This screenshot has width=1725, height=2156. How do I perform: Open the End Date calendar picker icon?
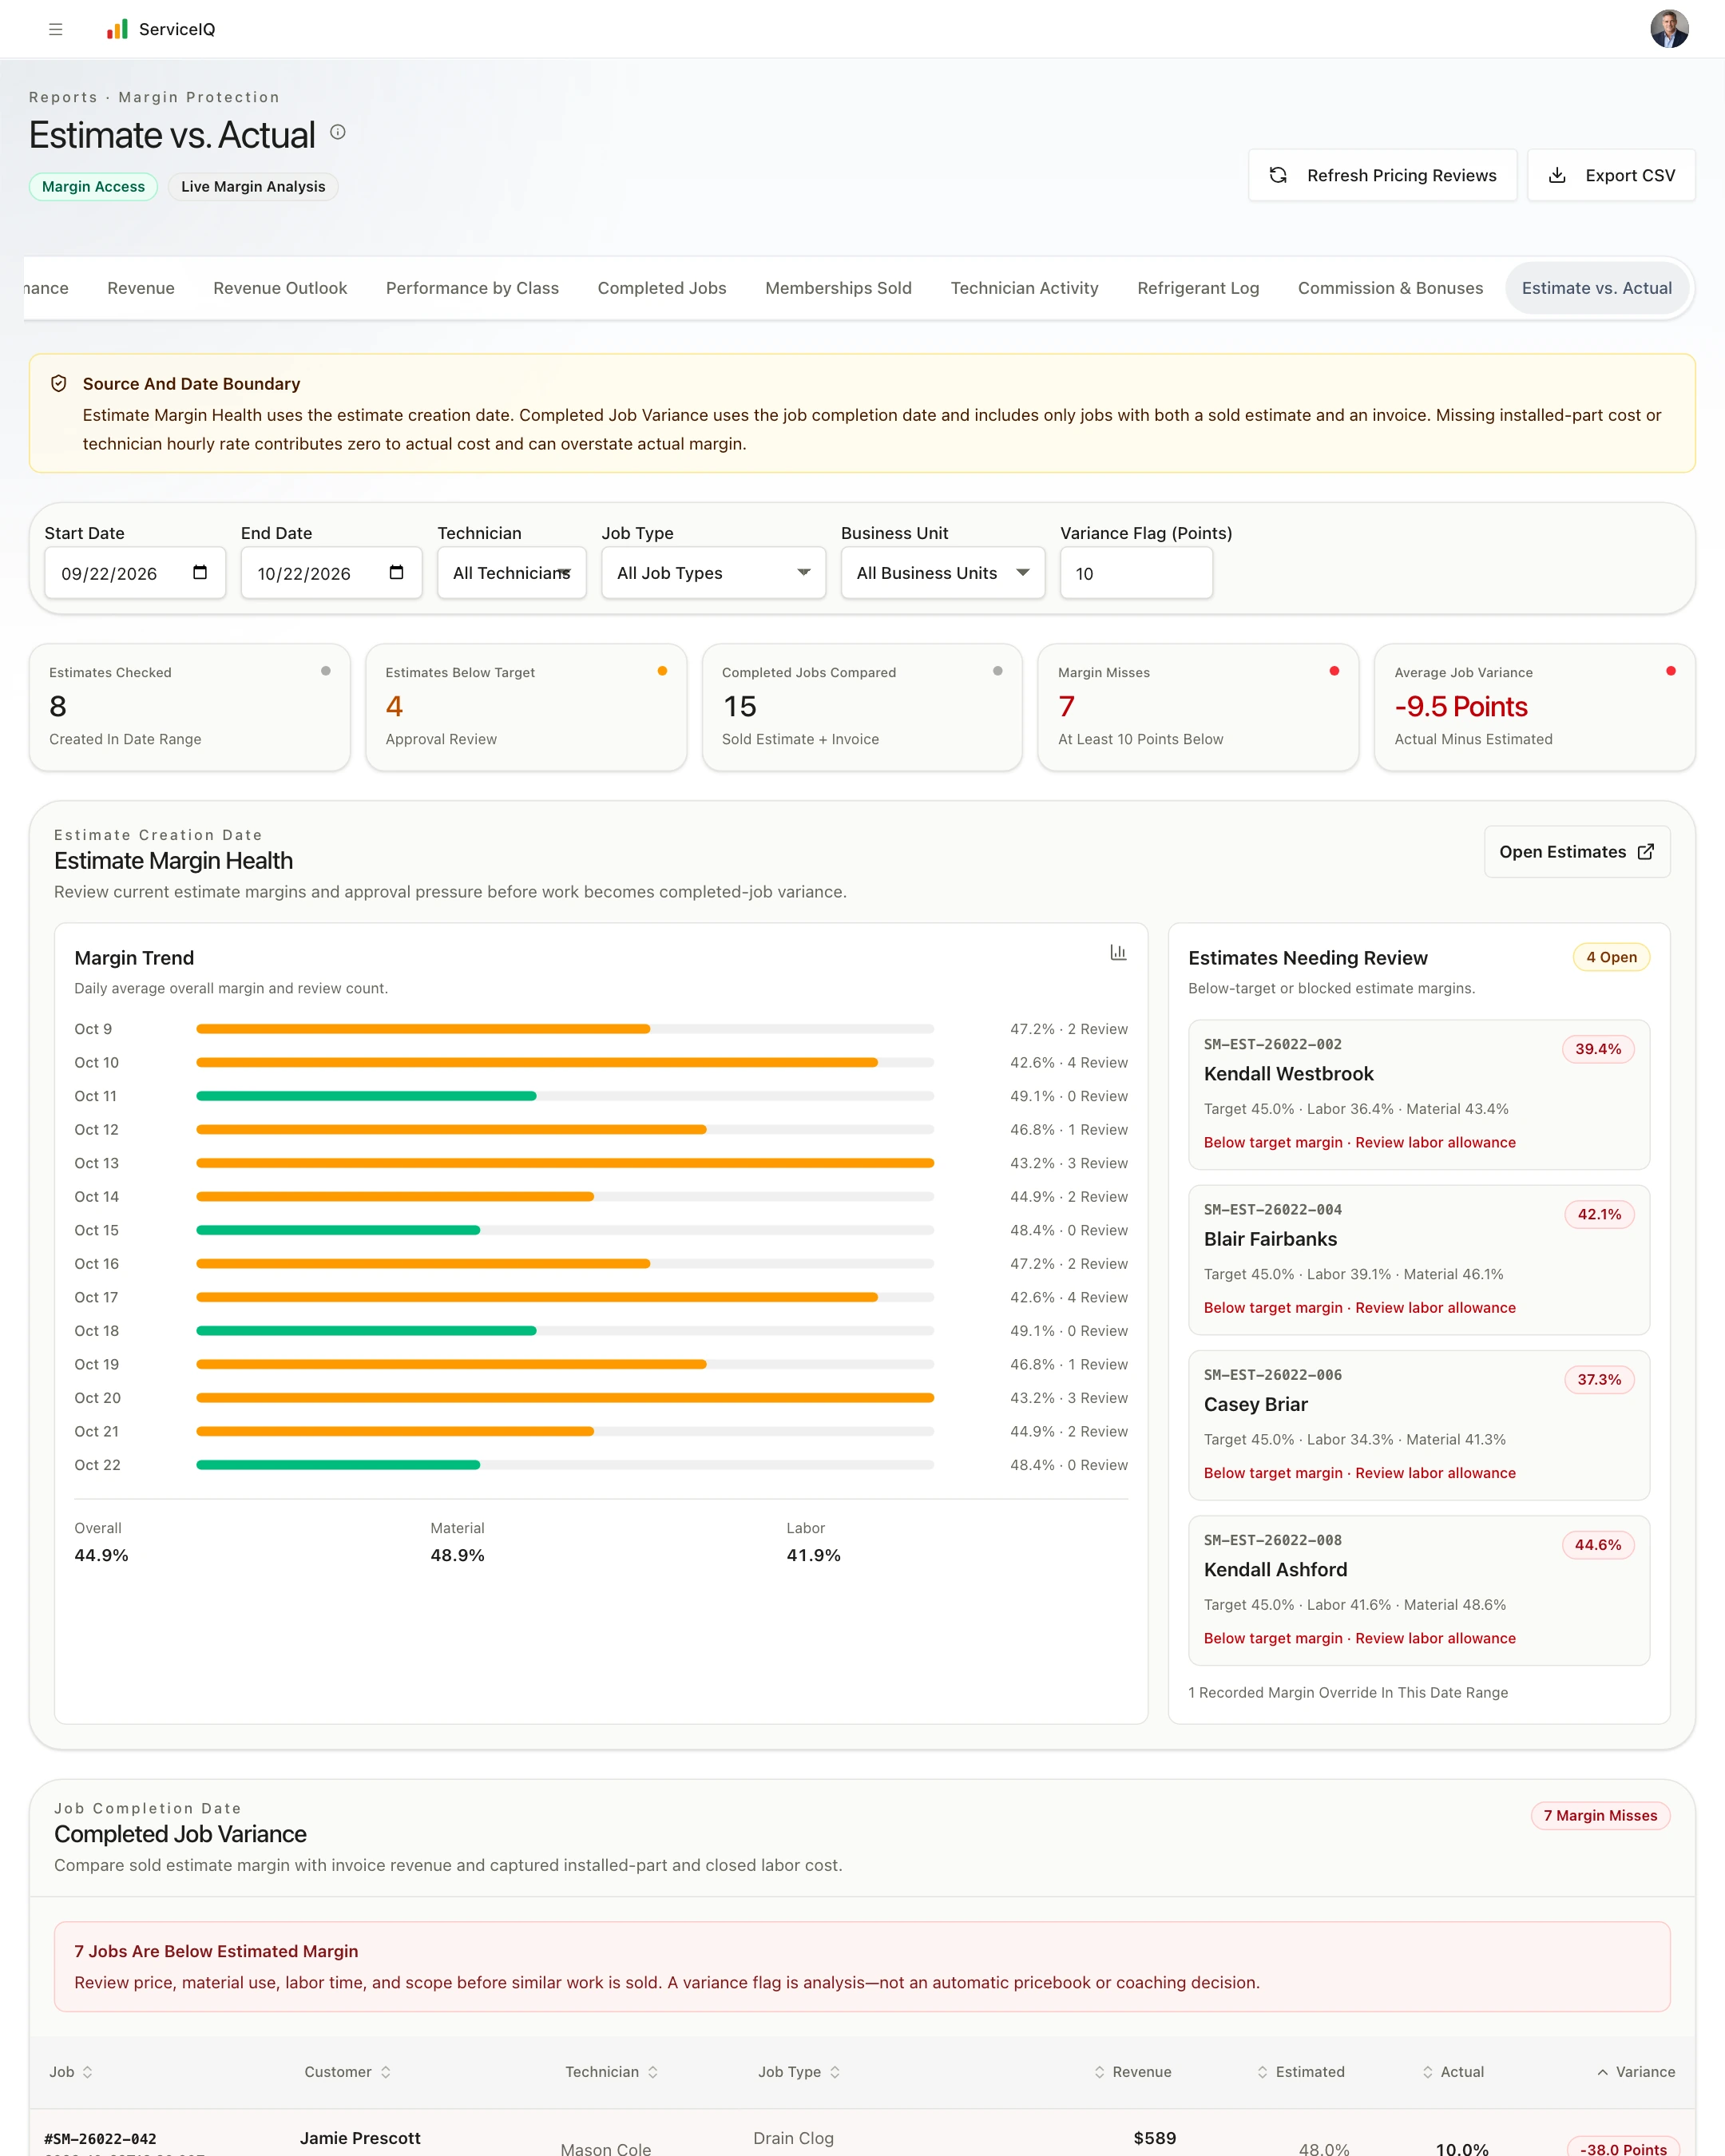tap(396, 572)
